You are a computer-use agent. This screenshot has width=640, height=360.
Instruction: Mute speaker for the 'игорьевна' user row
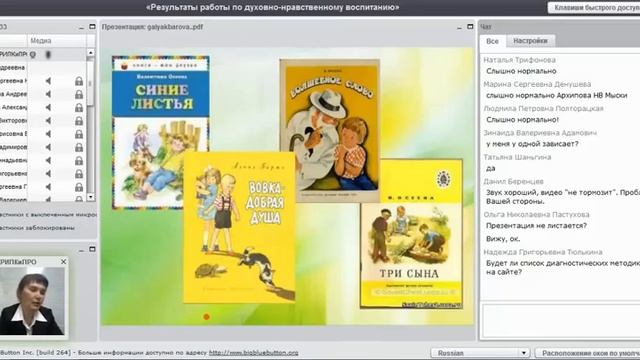pyautogui.click(x=48, y=173)
